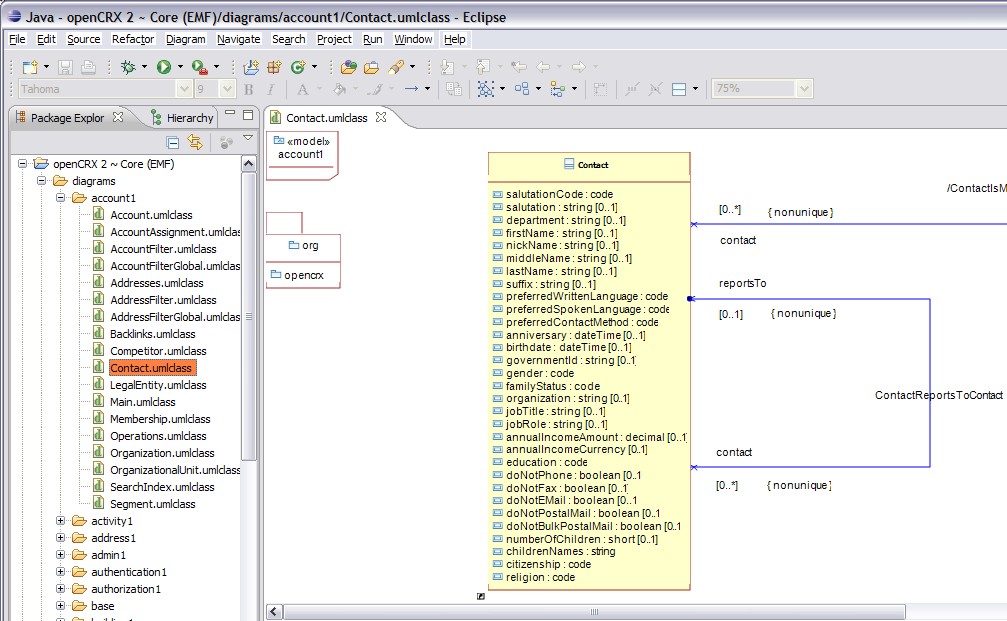
Task: Click the Package Explorer scroll up arrow
Action: pos(249,164)
